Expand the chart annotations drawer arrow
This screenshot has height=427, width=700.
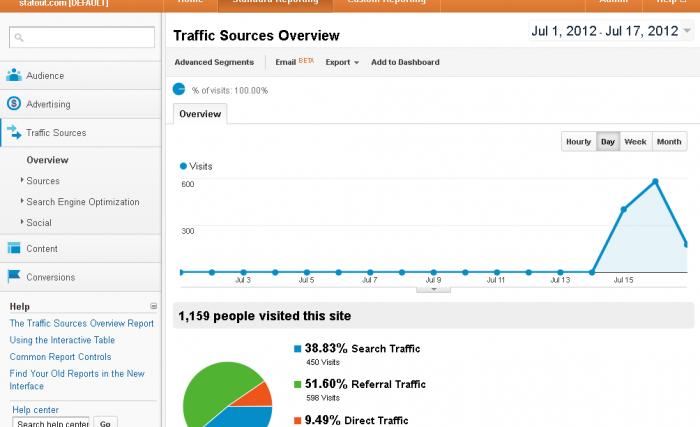[x=433, y=289]
